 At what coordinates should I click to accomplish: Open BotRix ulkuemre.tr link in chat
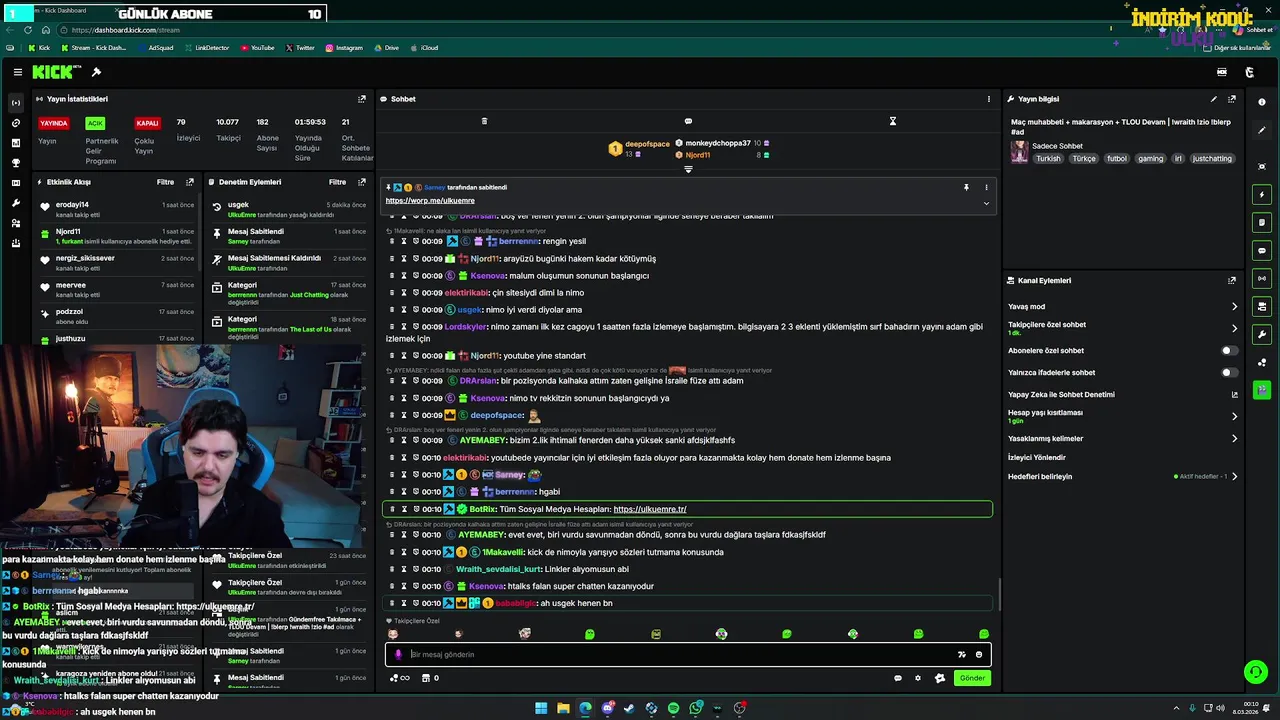[650, 509]
